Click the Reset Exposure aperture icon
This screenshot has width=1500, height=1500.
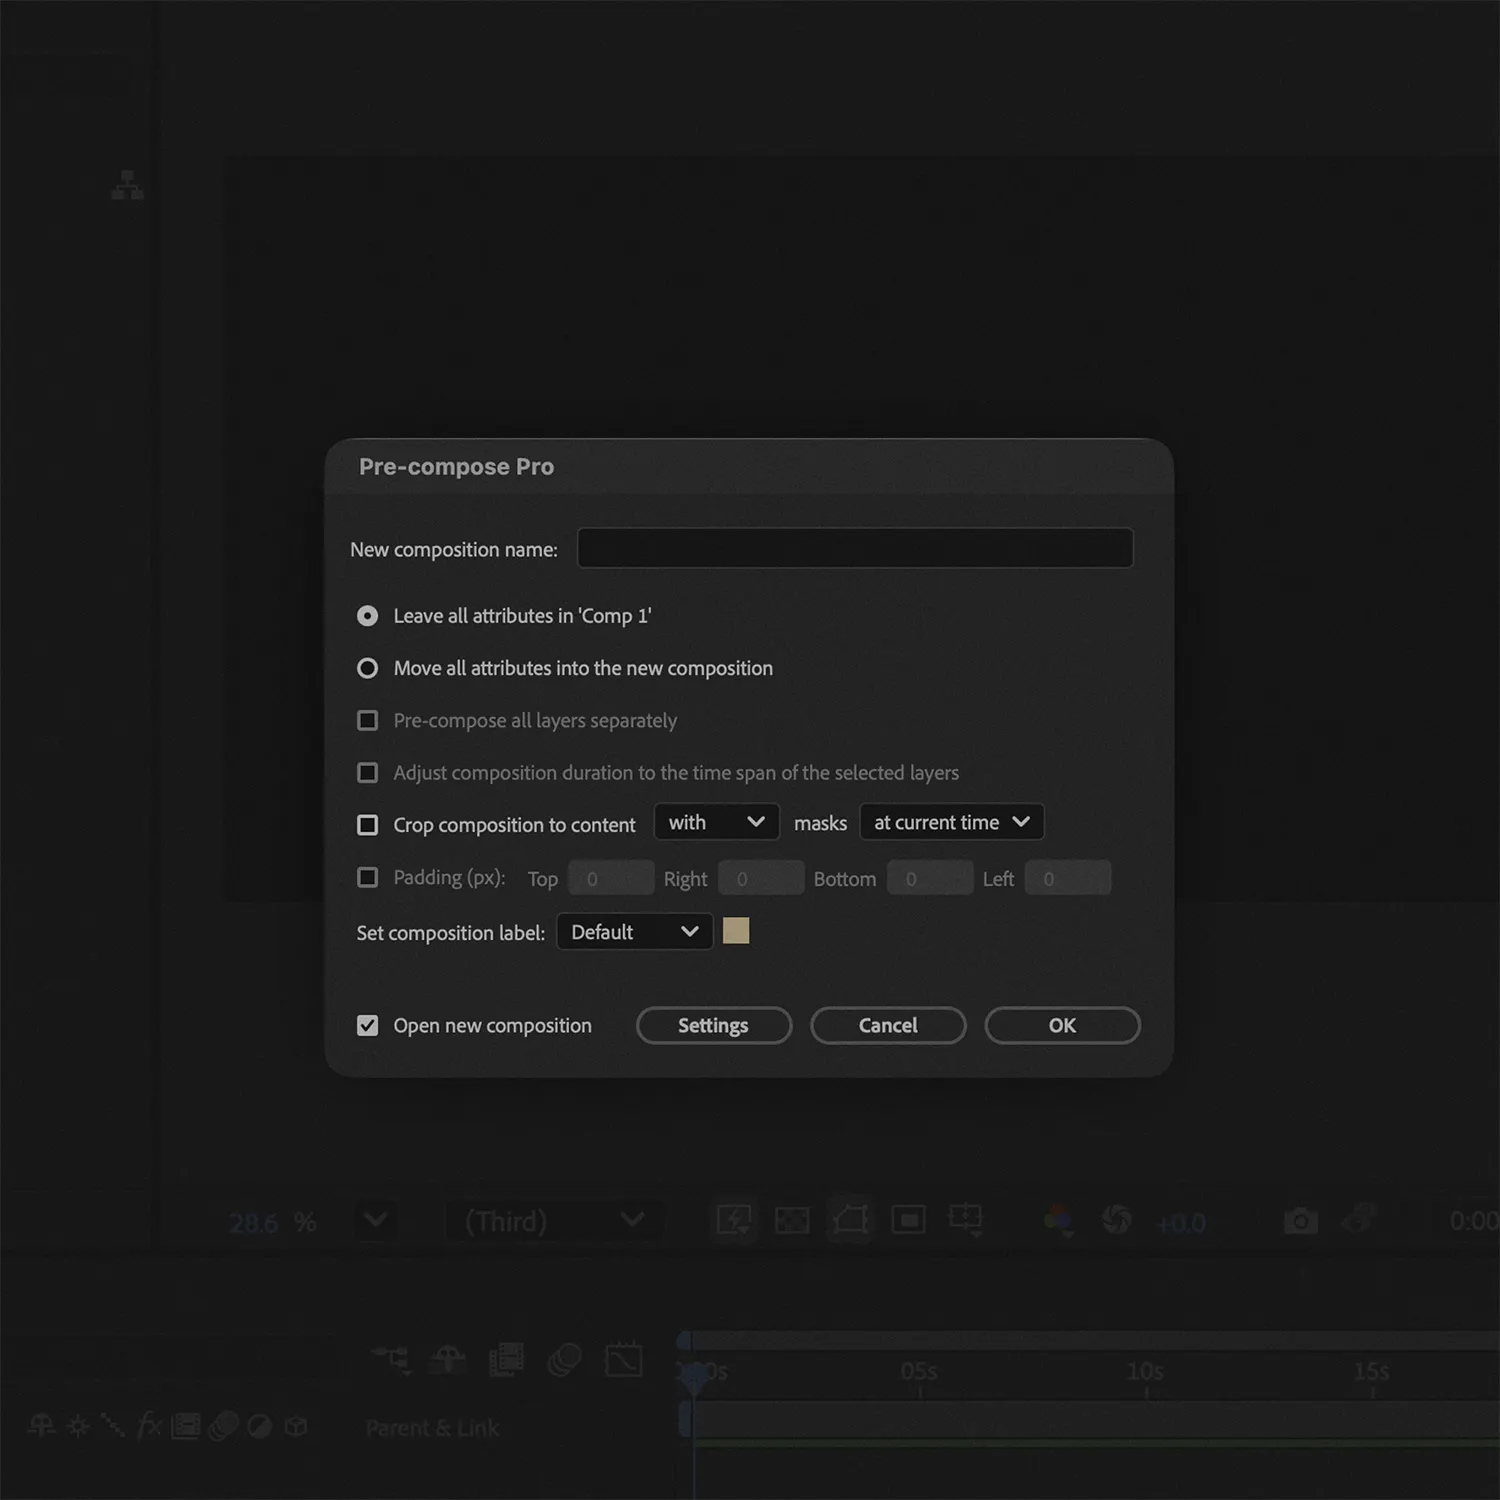pos(1116,1220)
